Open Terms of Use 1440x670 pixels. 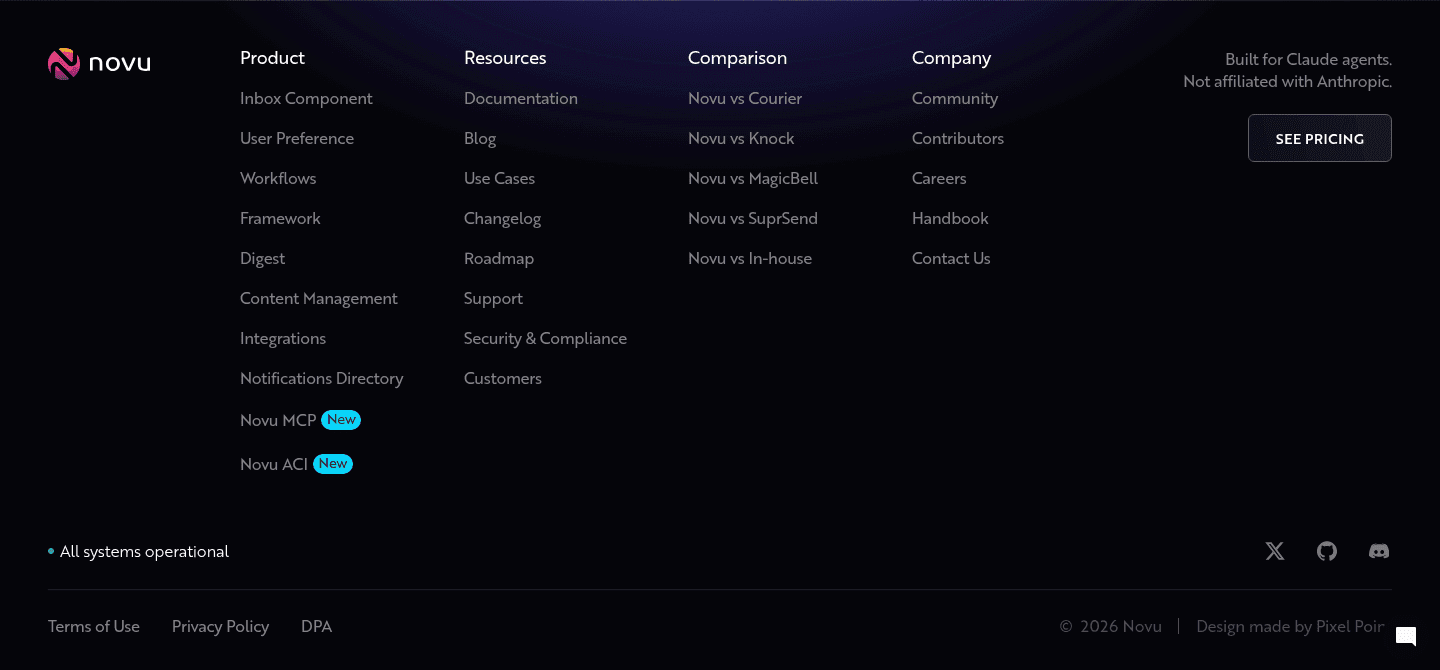94,626
